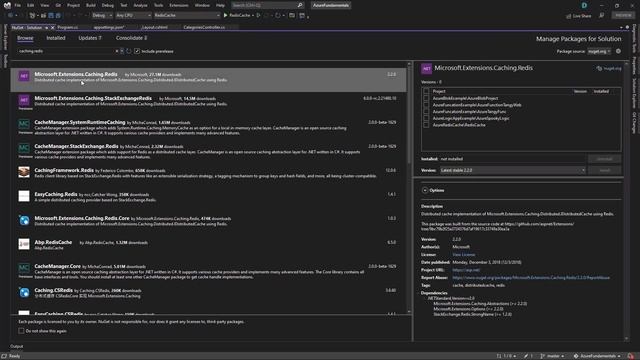Open the Debug configuration dropdown
The width and height of the screenshot is (640, 360).
(x=102, y=15)
